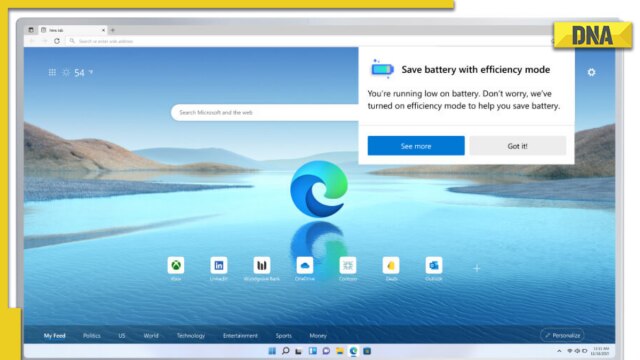Open the Woodgrove Bank quick link tile
Image resolution: width=640 pixels, height=360 pixels.
pos(262,266)
